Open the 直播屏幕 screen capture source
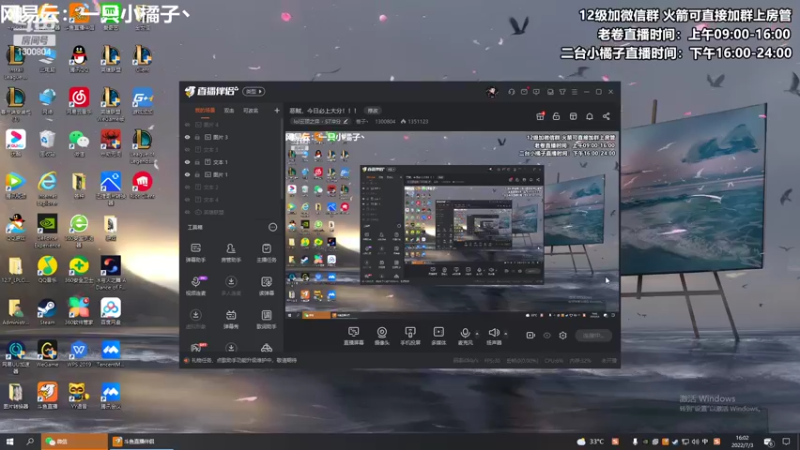800x450 pixels. [x=354, y=336]
